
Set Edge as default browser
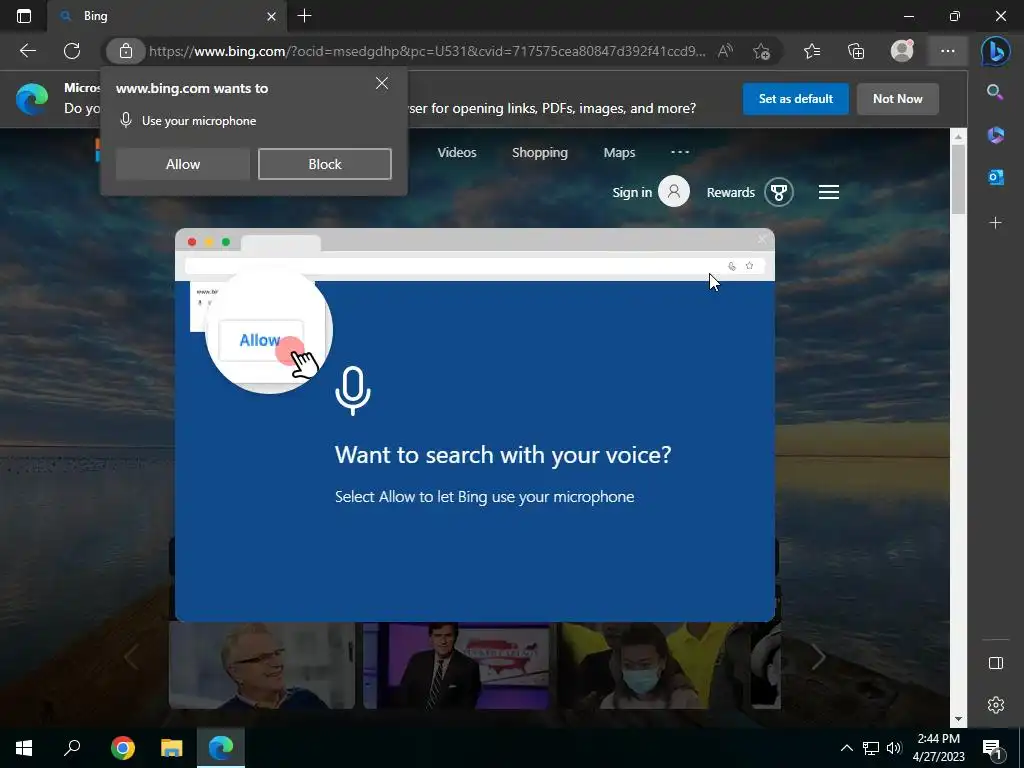(795, 99)
